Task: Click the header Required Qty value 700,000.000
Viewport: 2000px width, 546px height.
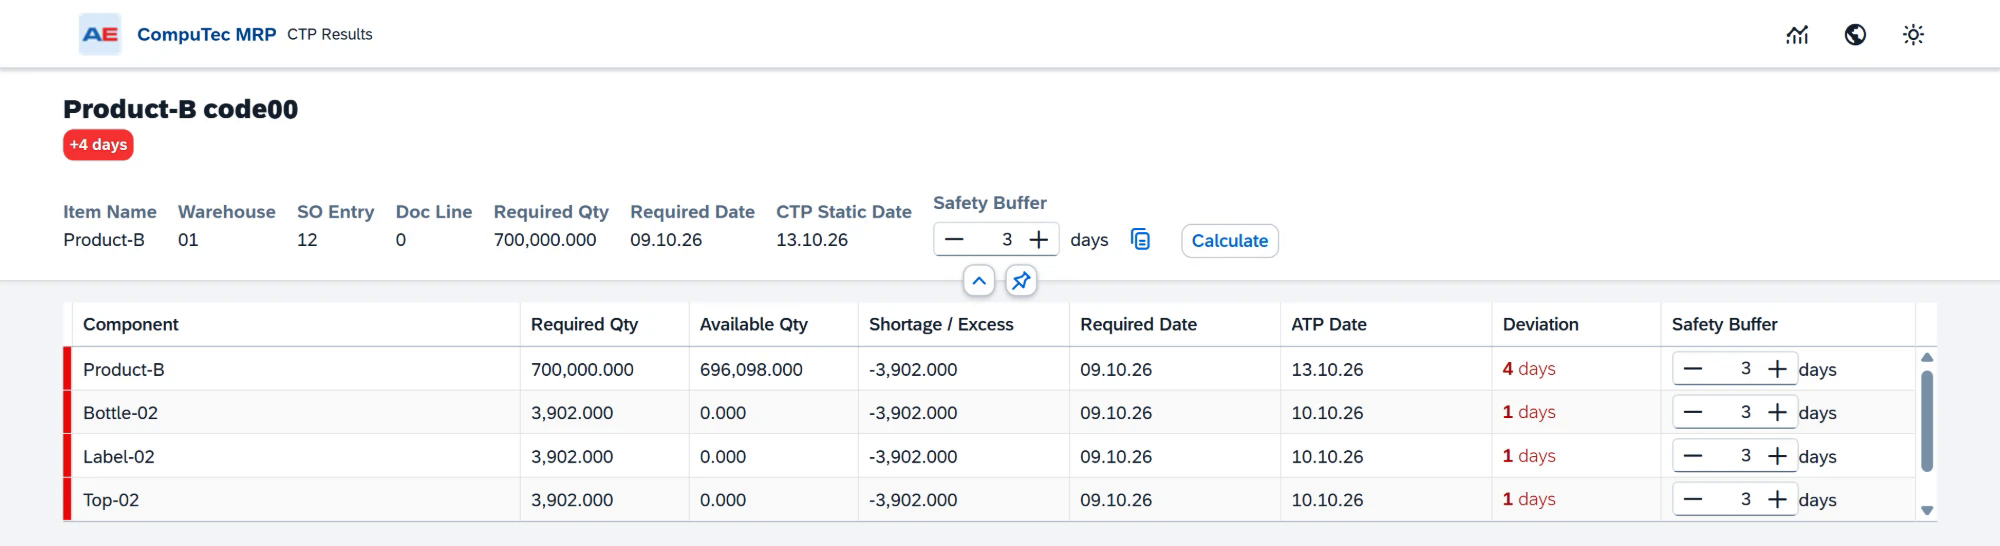Action: tap(545, 240)
